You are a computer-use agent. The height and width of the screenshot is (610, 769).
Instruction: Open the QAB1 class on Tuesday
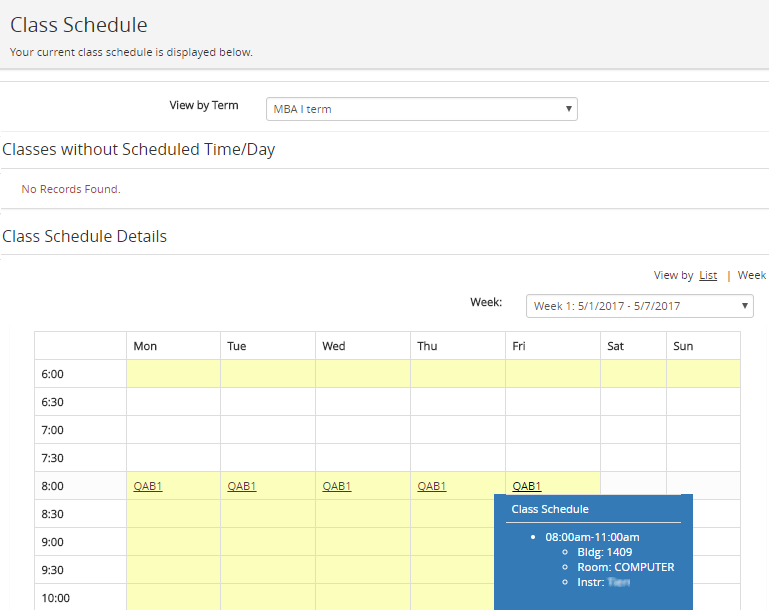coord(242,486)
